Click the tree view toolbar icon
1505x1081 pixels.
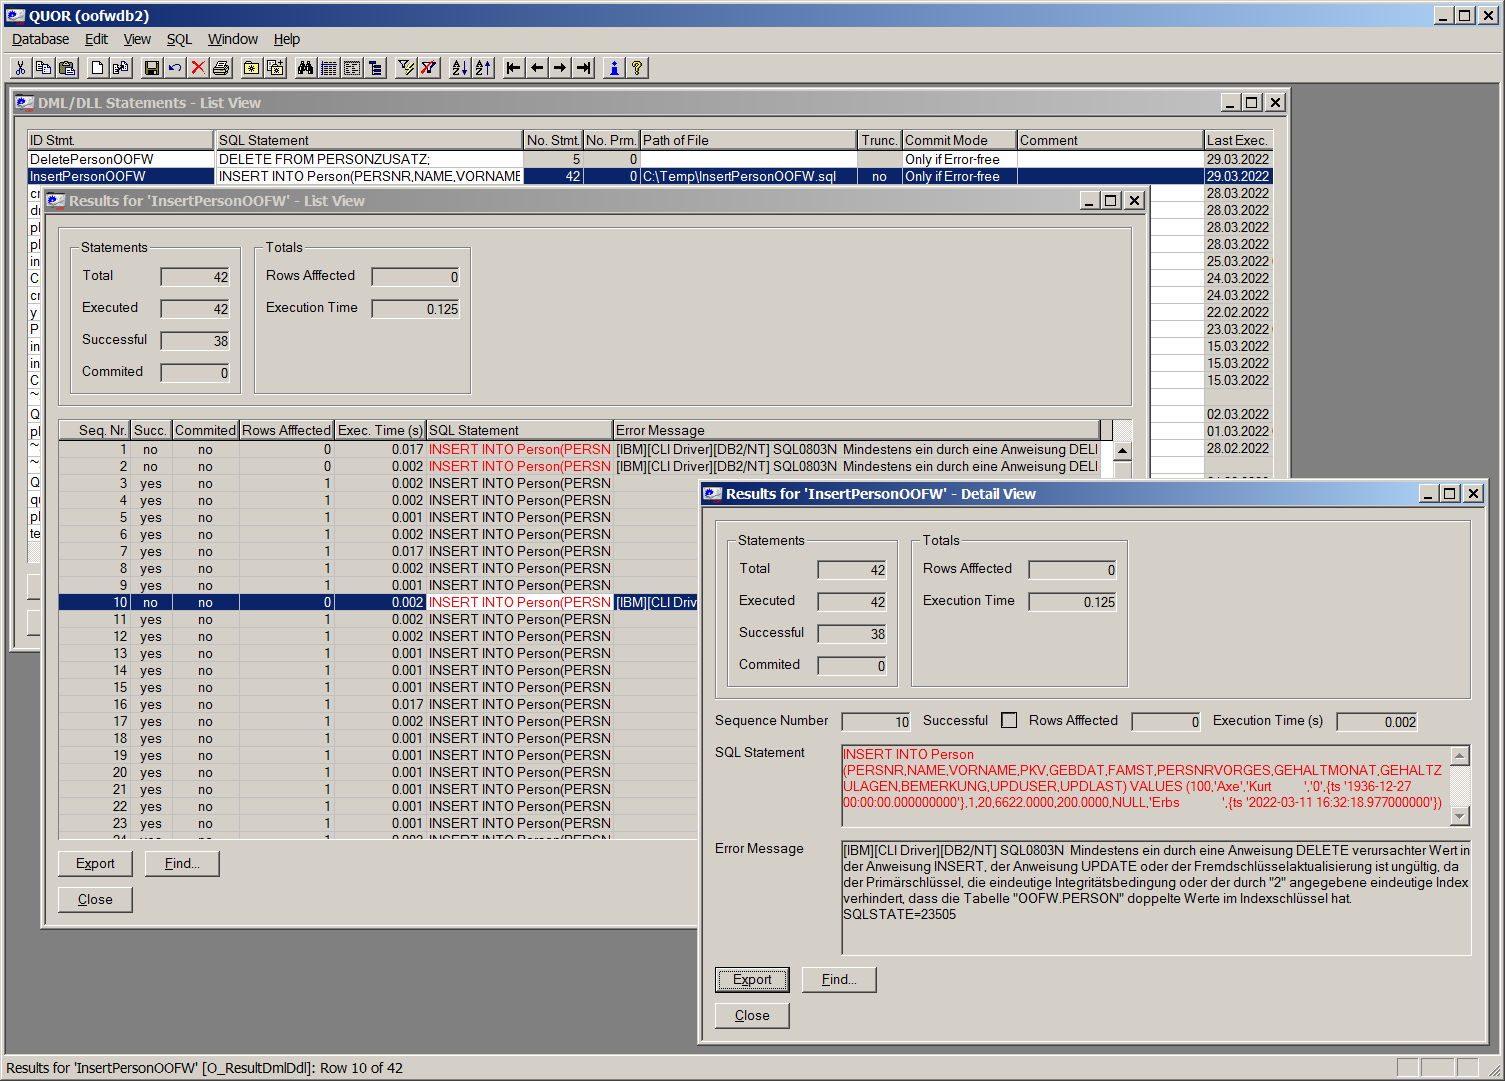(x=375, y=68)
